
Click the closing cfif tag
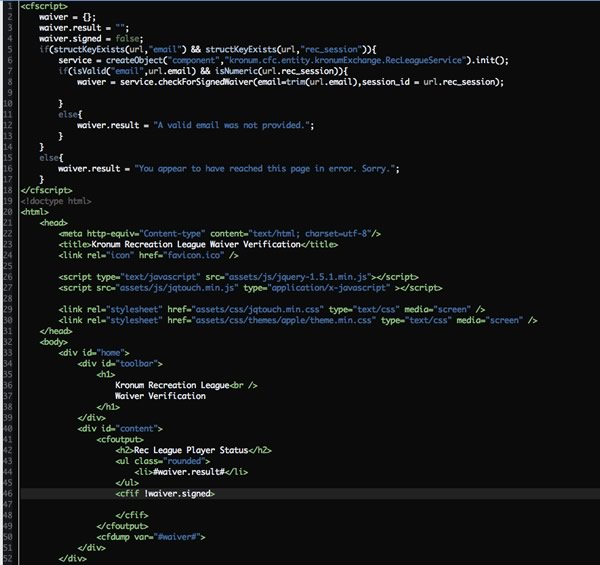(x=132, y=515)
